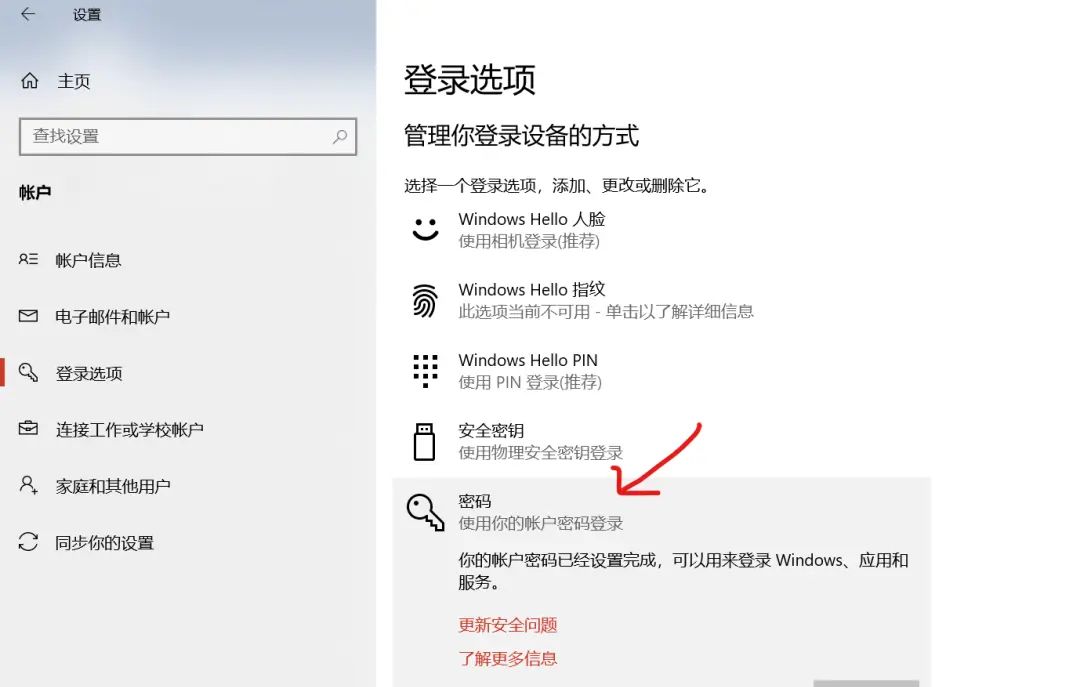Click the 查找设置 search box
The height and width of the screenshot is (687, 1080).
coord(188,137)
